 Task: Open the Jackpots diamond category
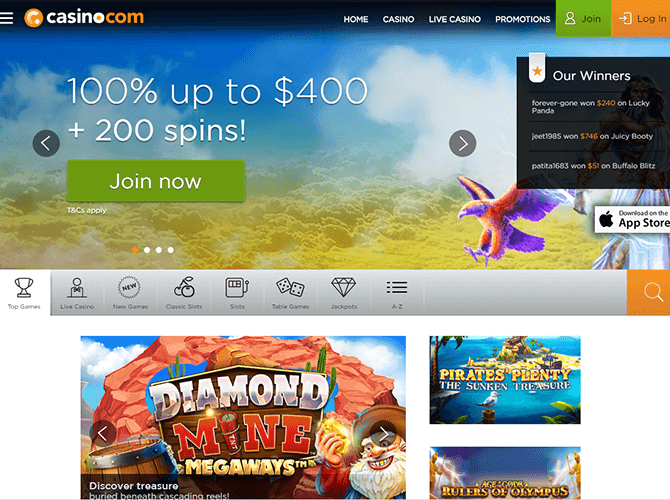pos(344,293)
